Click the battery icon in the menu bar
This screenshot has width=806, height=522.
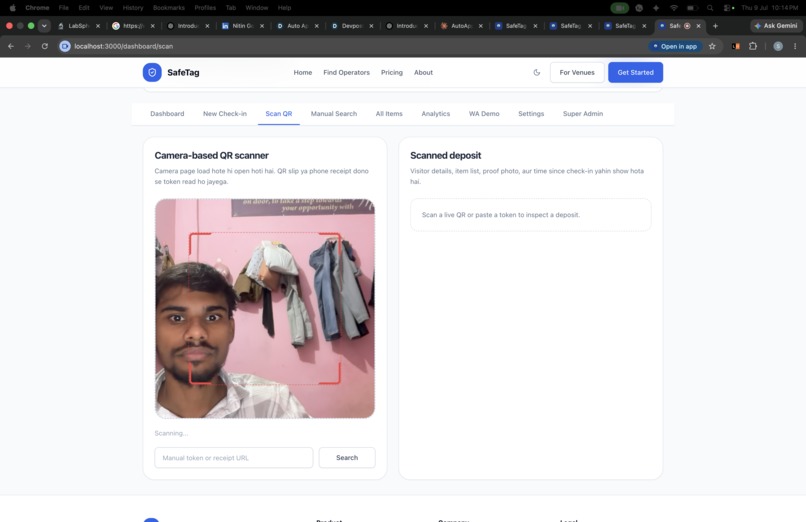coord(692,8)
